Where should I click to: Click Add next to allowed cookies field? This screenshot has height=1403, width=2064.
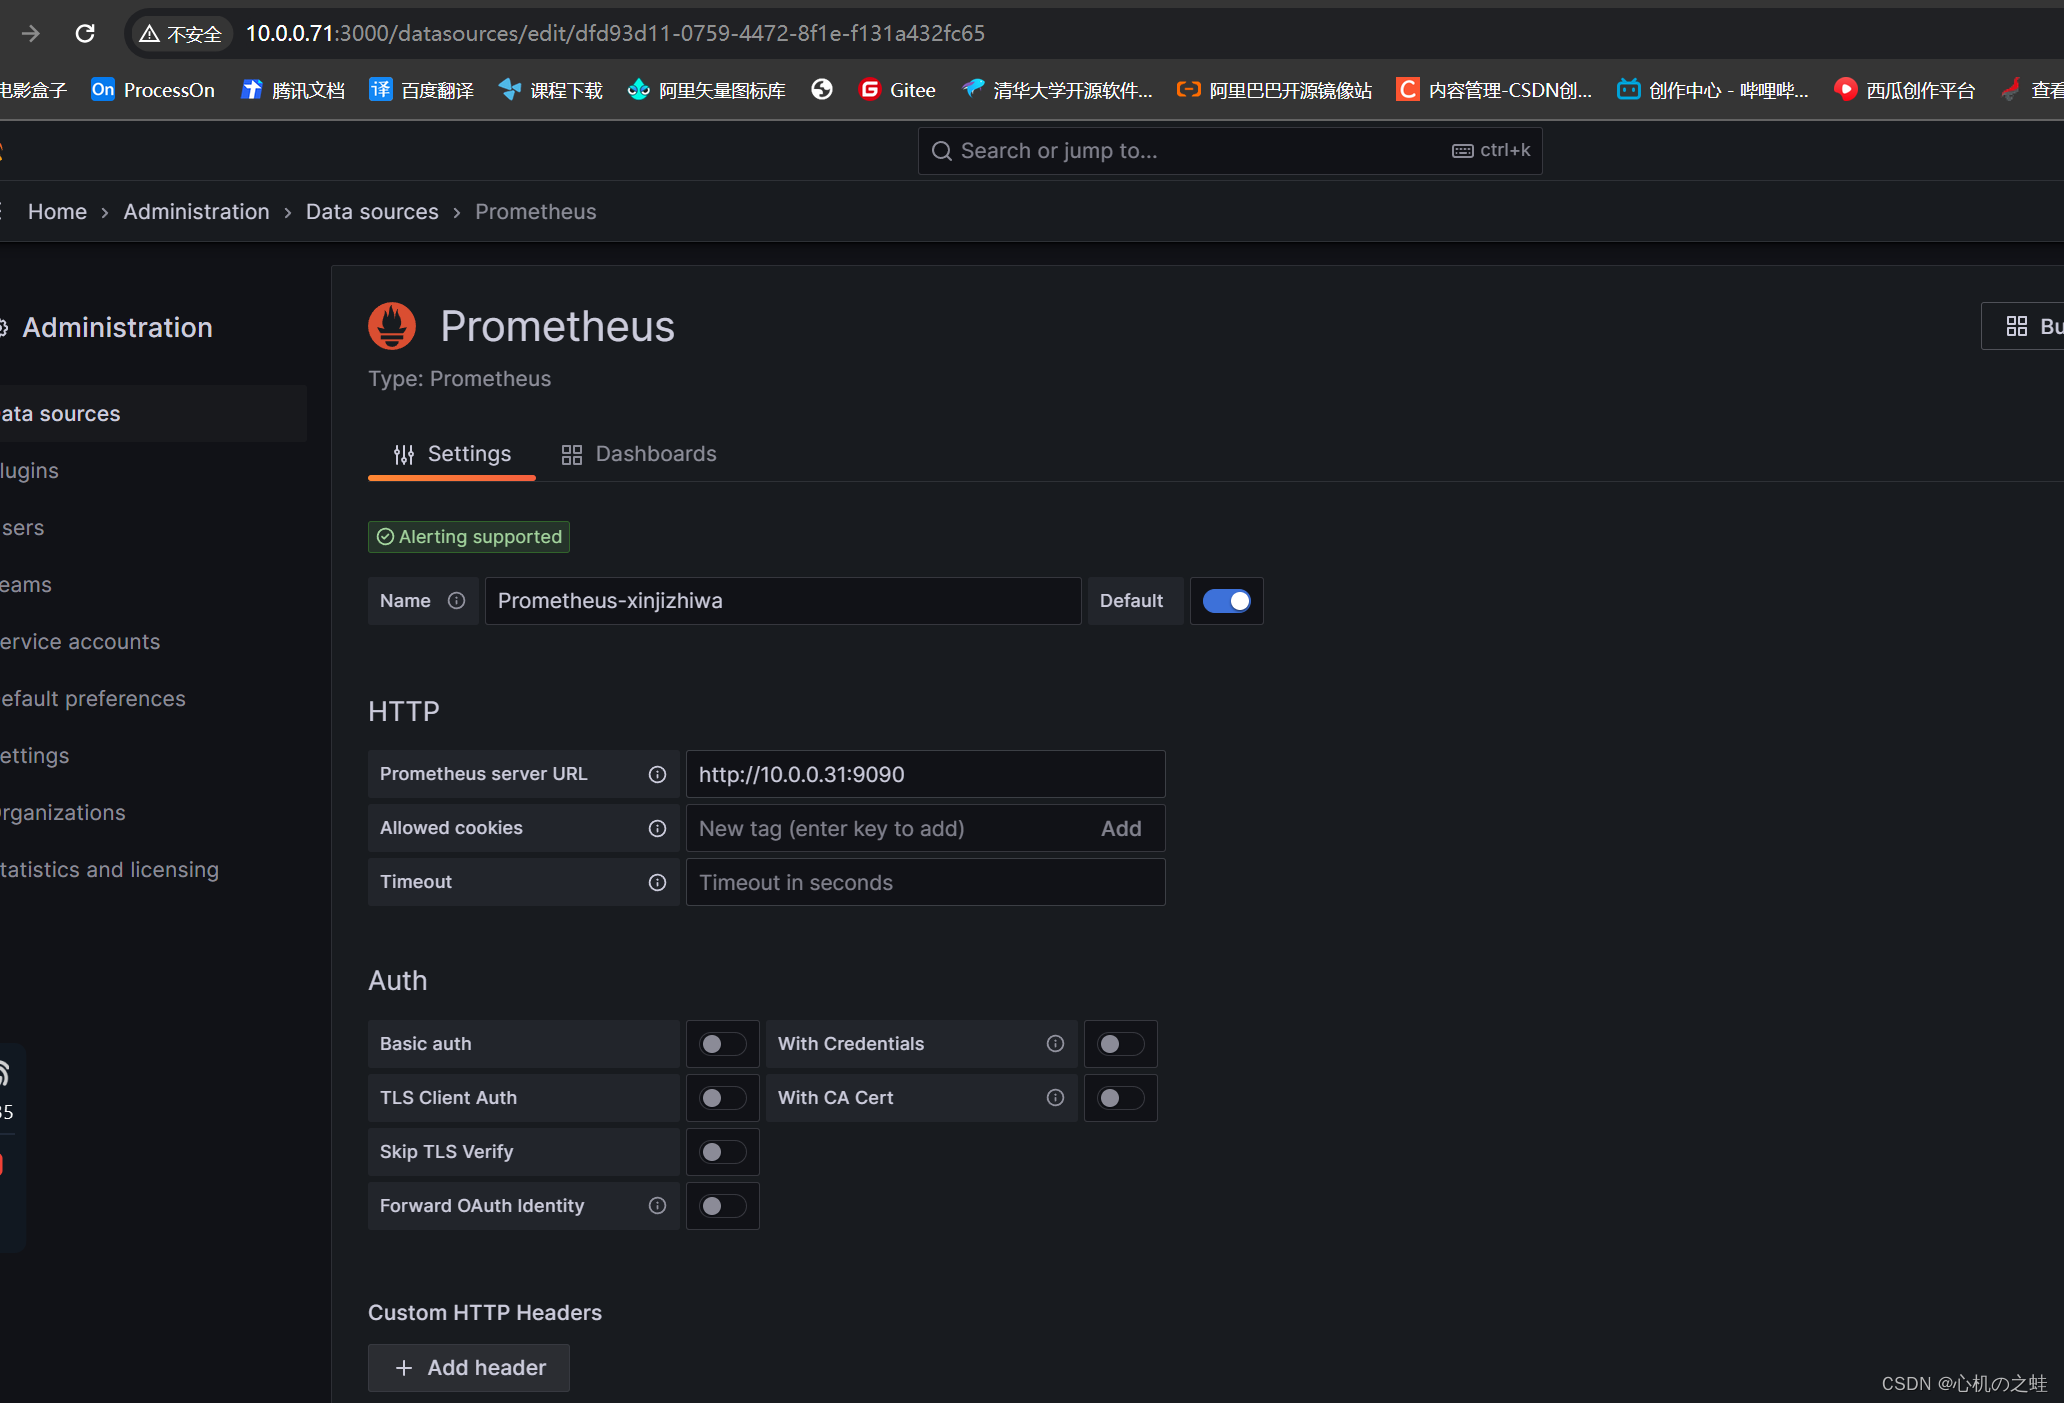tap(1121, 828)
